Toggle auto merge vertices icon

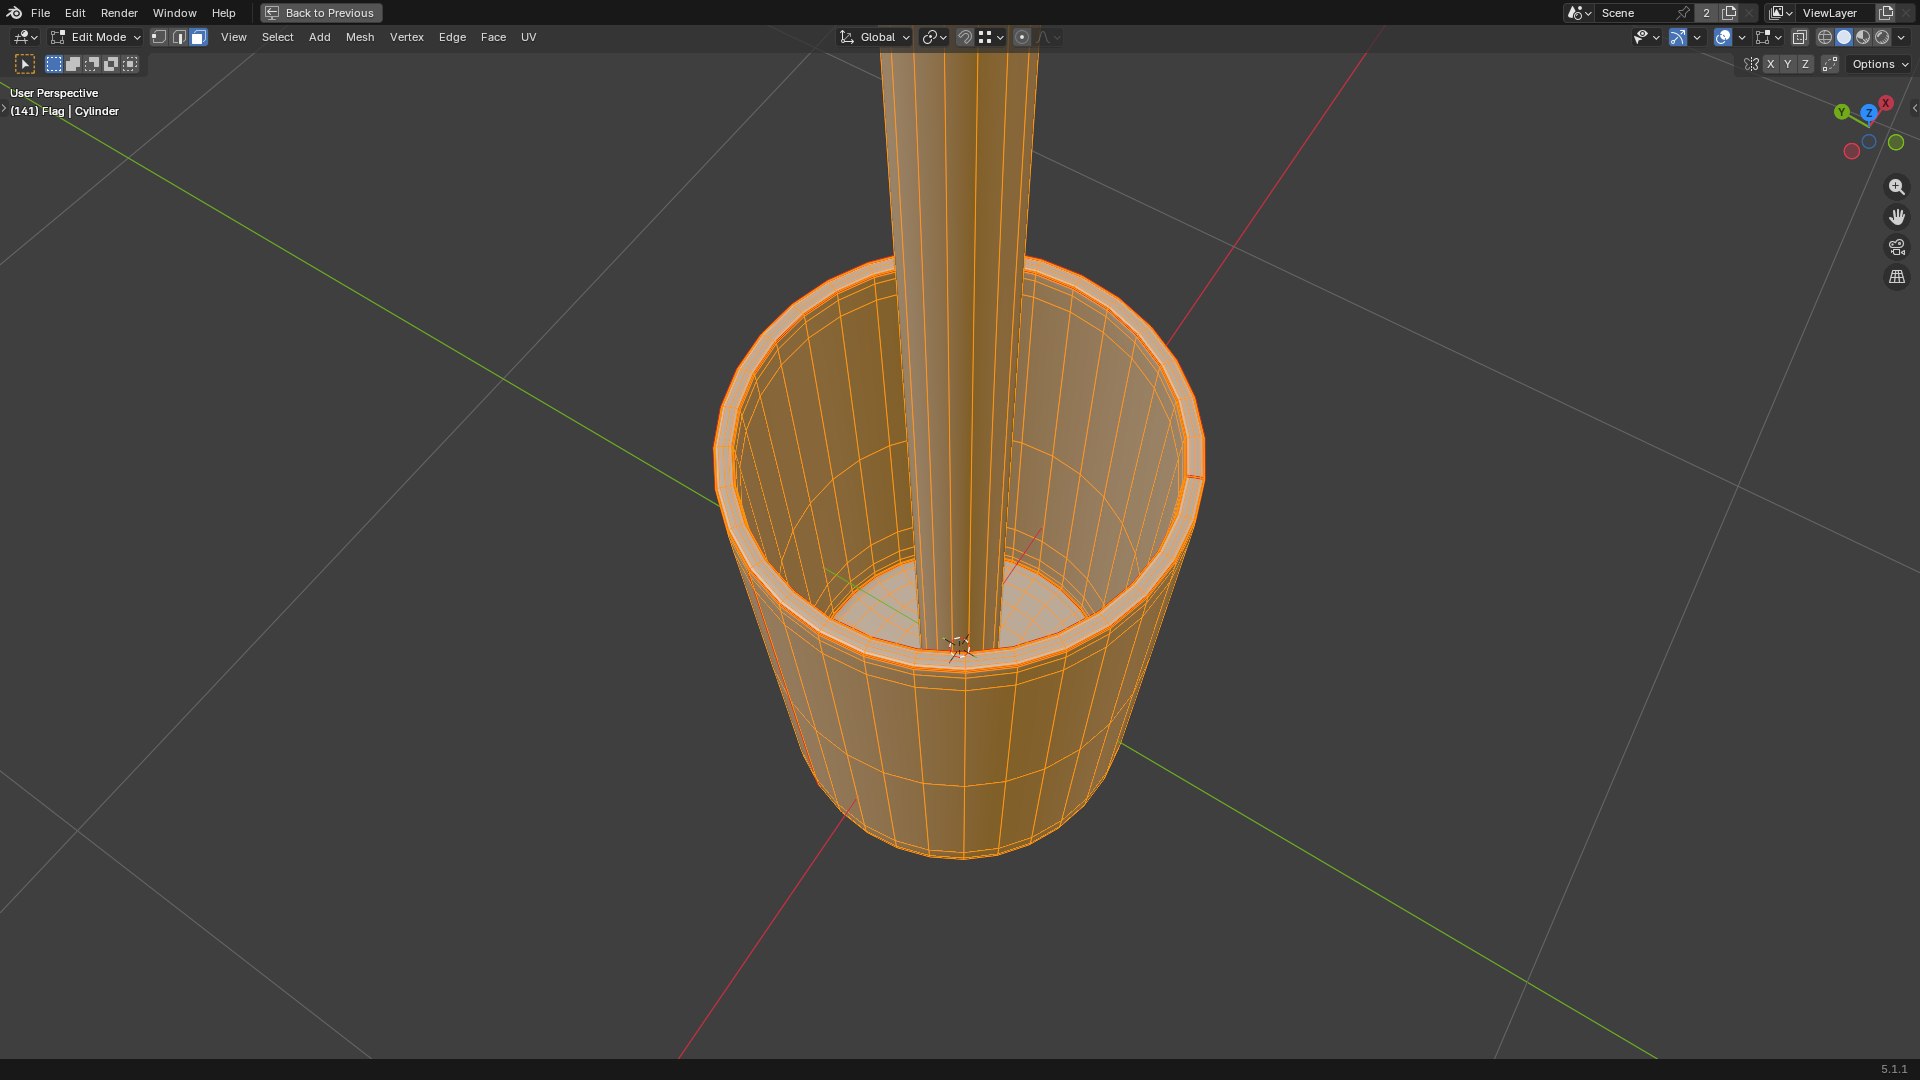[x=1830, y=64]
